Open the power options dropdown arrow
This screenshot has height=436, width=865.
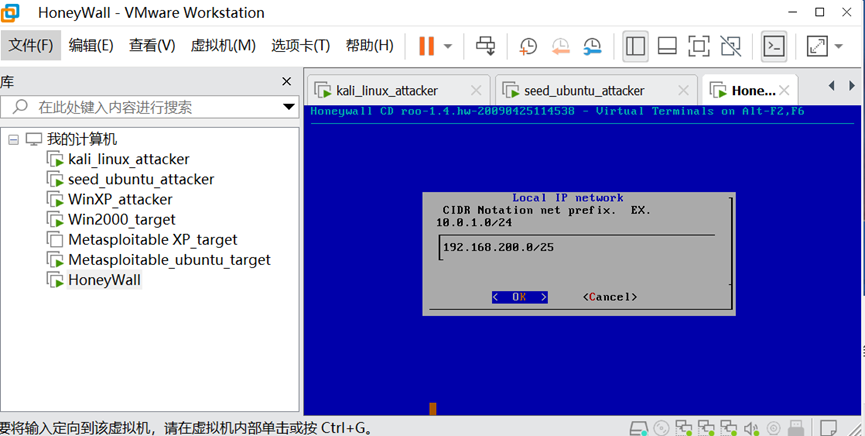(x=448, y=46)
